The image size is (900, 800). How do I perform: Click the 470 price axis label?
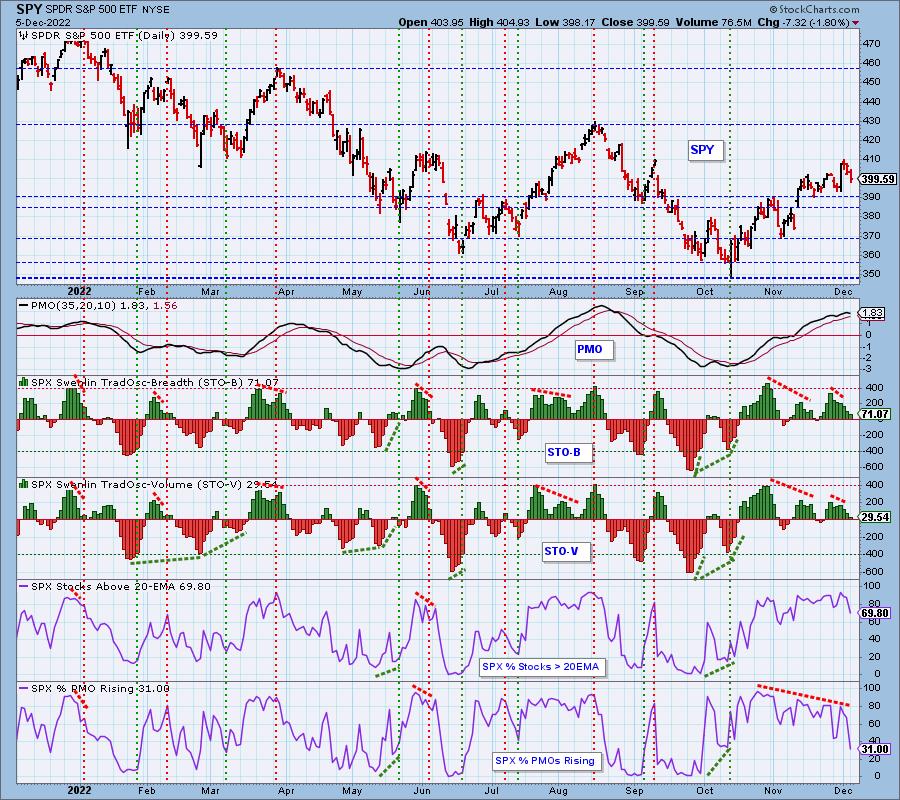coord(871,44)
